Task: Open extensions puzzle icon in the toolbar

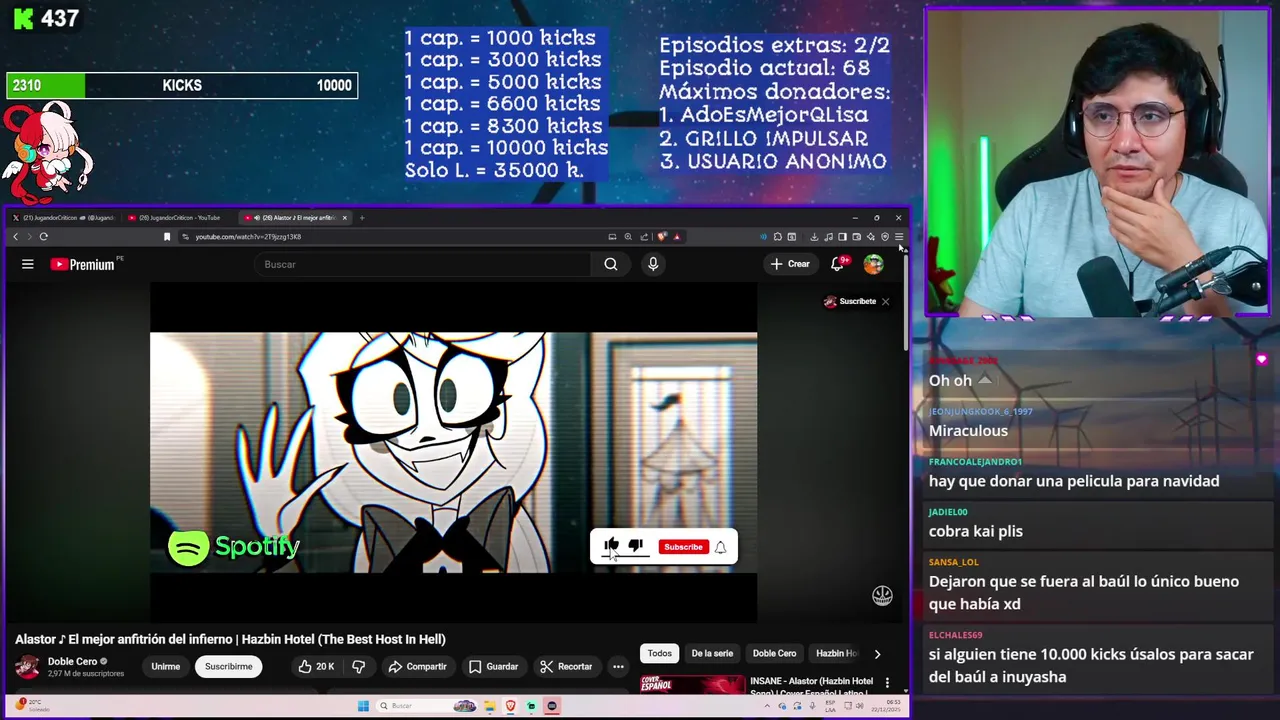Action: pos(777,237)
